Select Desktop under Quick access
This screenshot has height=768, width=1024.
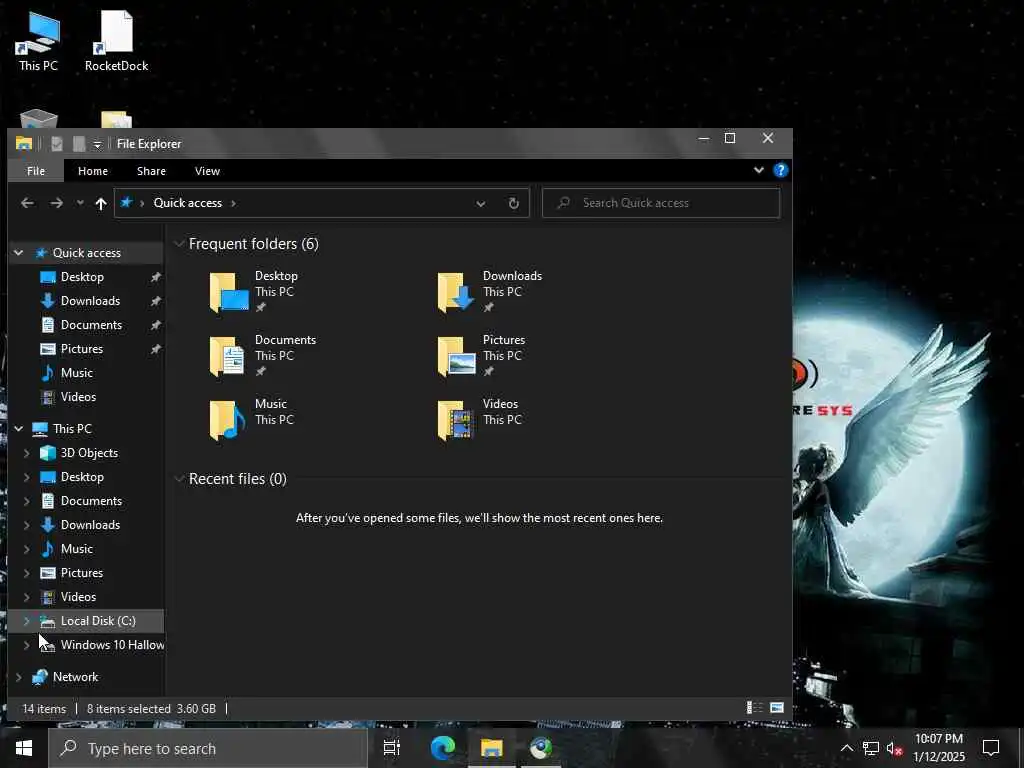[x=82, y=277]
